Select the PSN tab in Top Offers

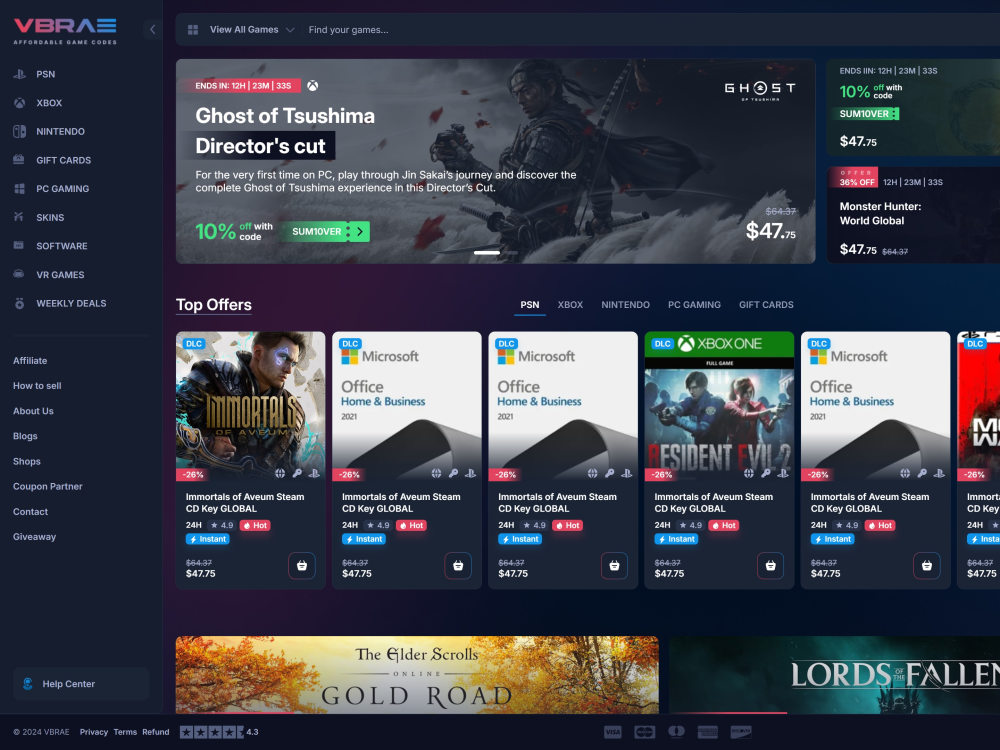click(529, 305)
